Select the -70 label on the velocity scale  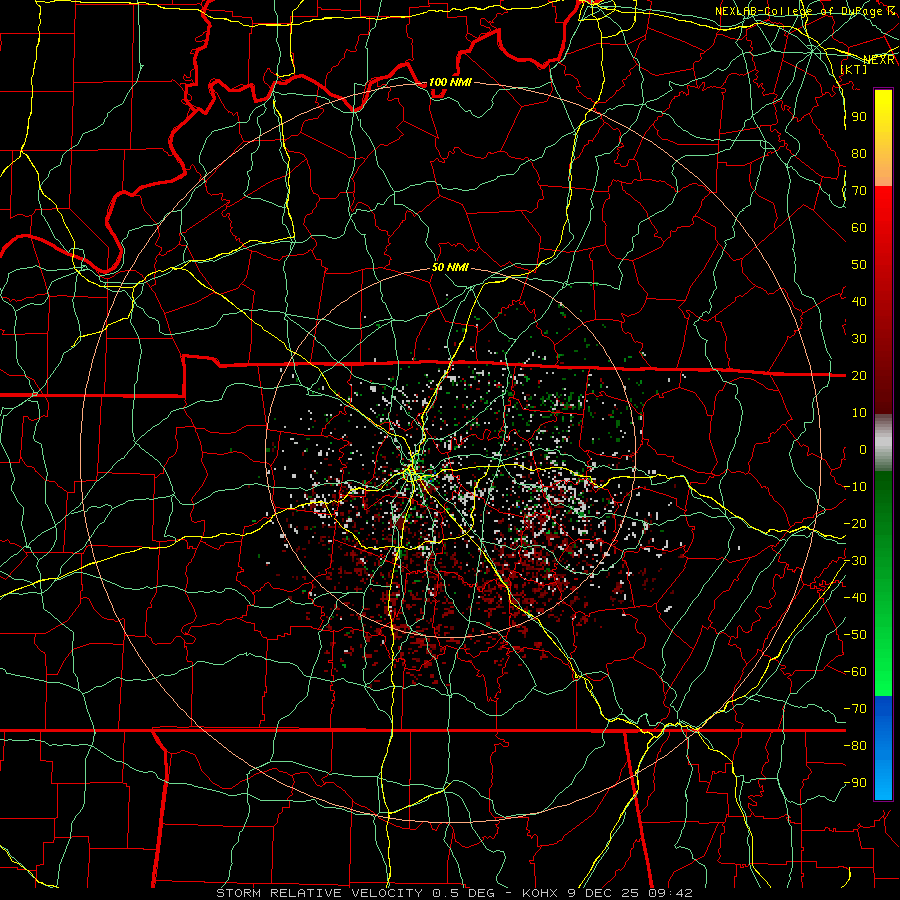(x=855, y=708)
